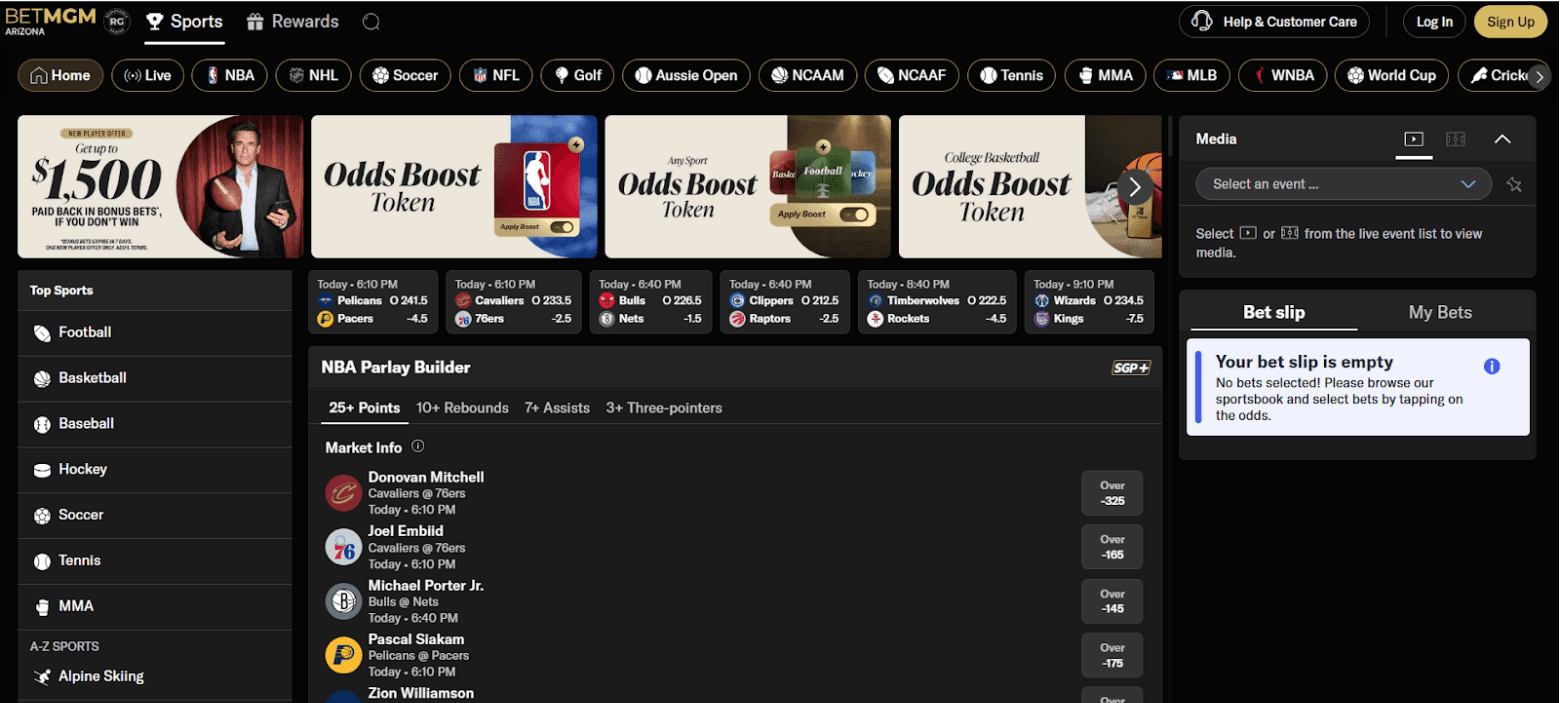Viewport: 1561px width, 703px height.
Task: Open the NBA category pill
Action: coord(230,76)
